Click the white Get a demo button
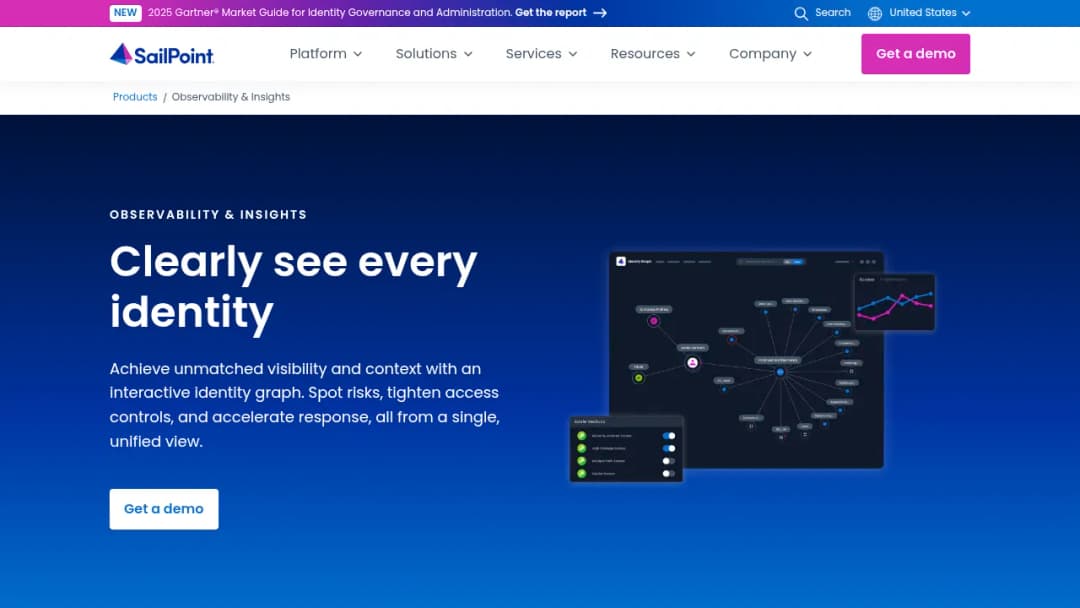 [x=164, y=509]
